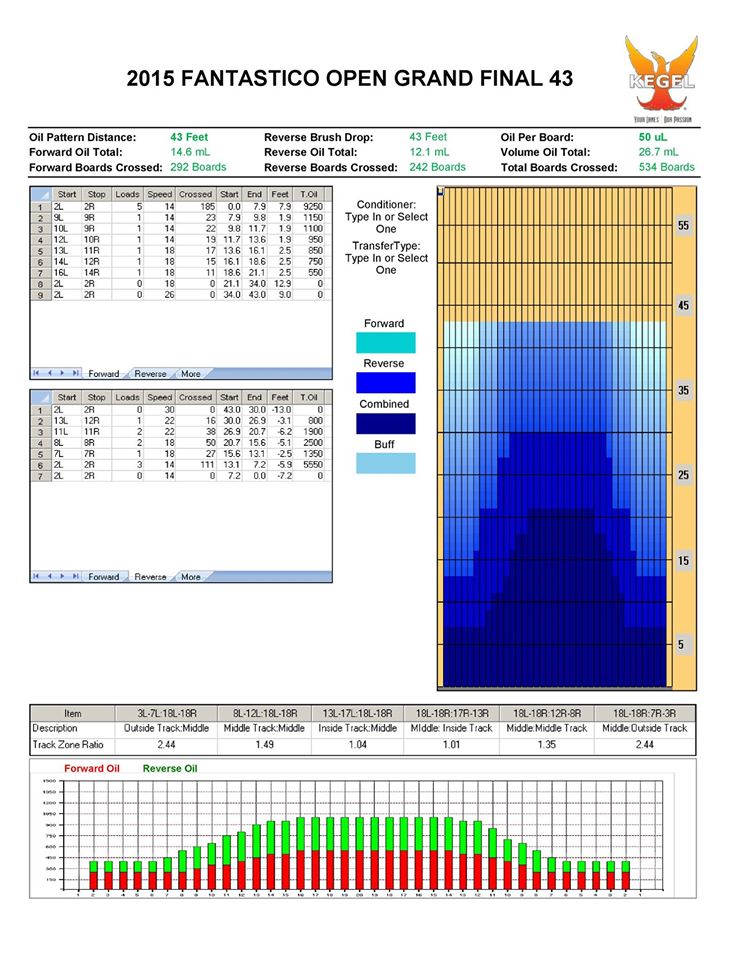Open the Reverse tab in the upper table
742x960 pixels.
tap(150, 373)
